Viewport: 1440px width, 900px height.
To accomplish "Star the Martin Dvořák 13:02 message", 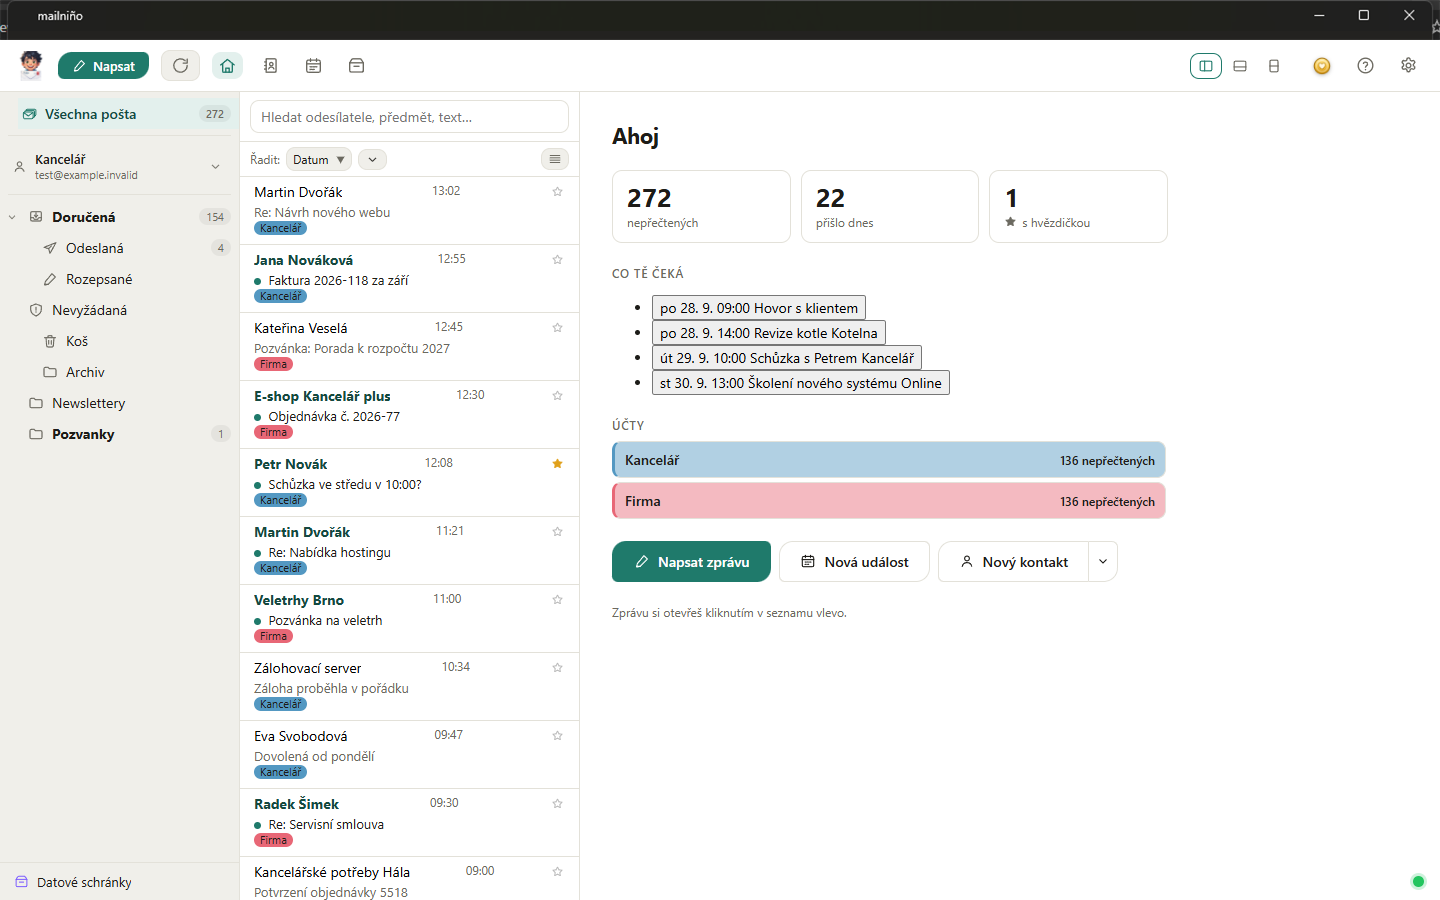I will (558, 192).
